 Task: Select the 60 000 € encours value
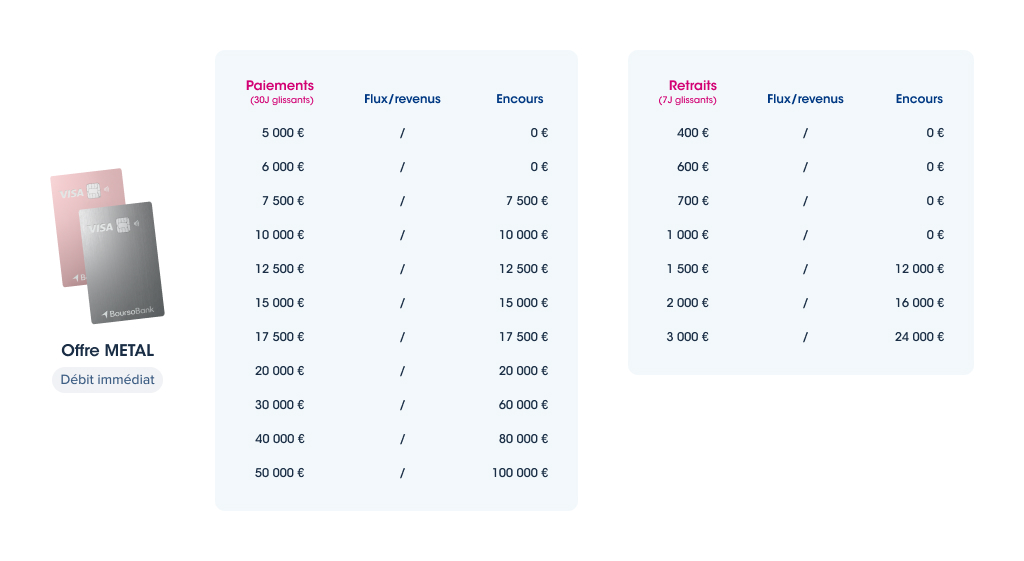pyautogui.click(x=524, y=405)
